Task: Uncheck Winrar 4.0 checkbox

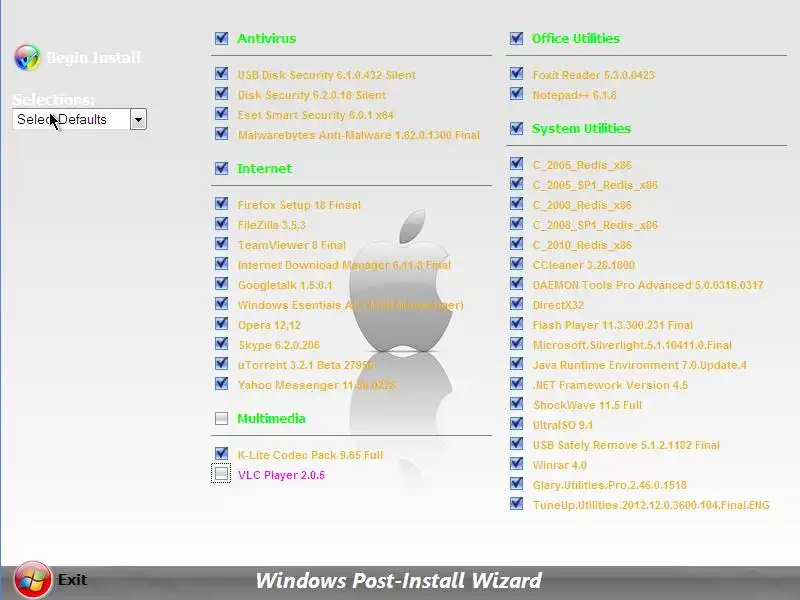Action: click(x=516, y=464)
